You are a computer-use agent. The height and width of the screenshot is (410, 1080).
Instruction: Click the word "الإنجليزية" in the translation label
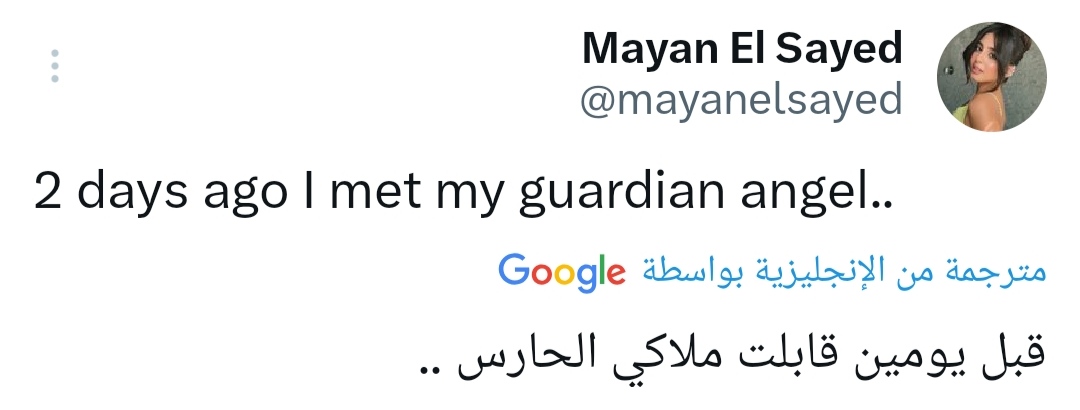[838, 270]
